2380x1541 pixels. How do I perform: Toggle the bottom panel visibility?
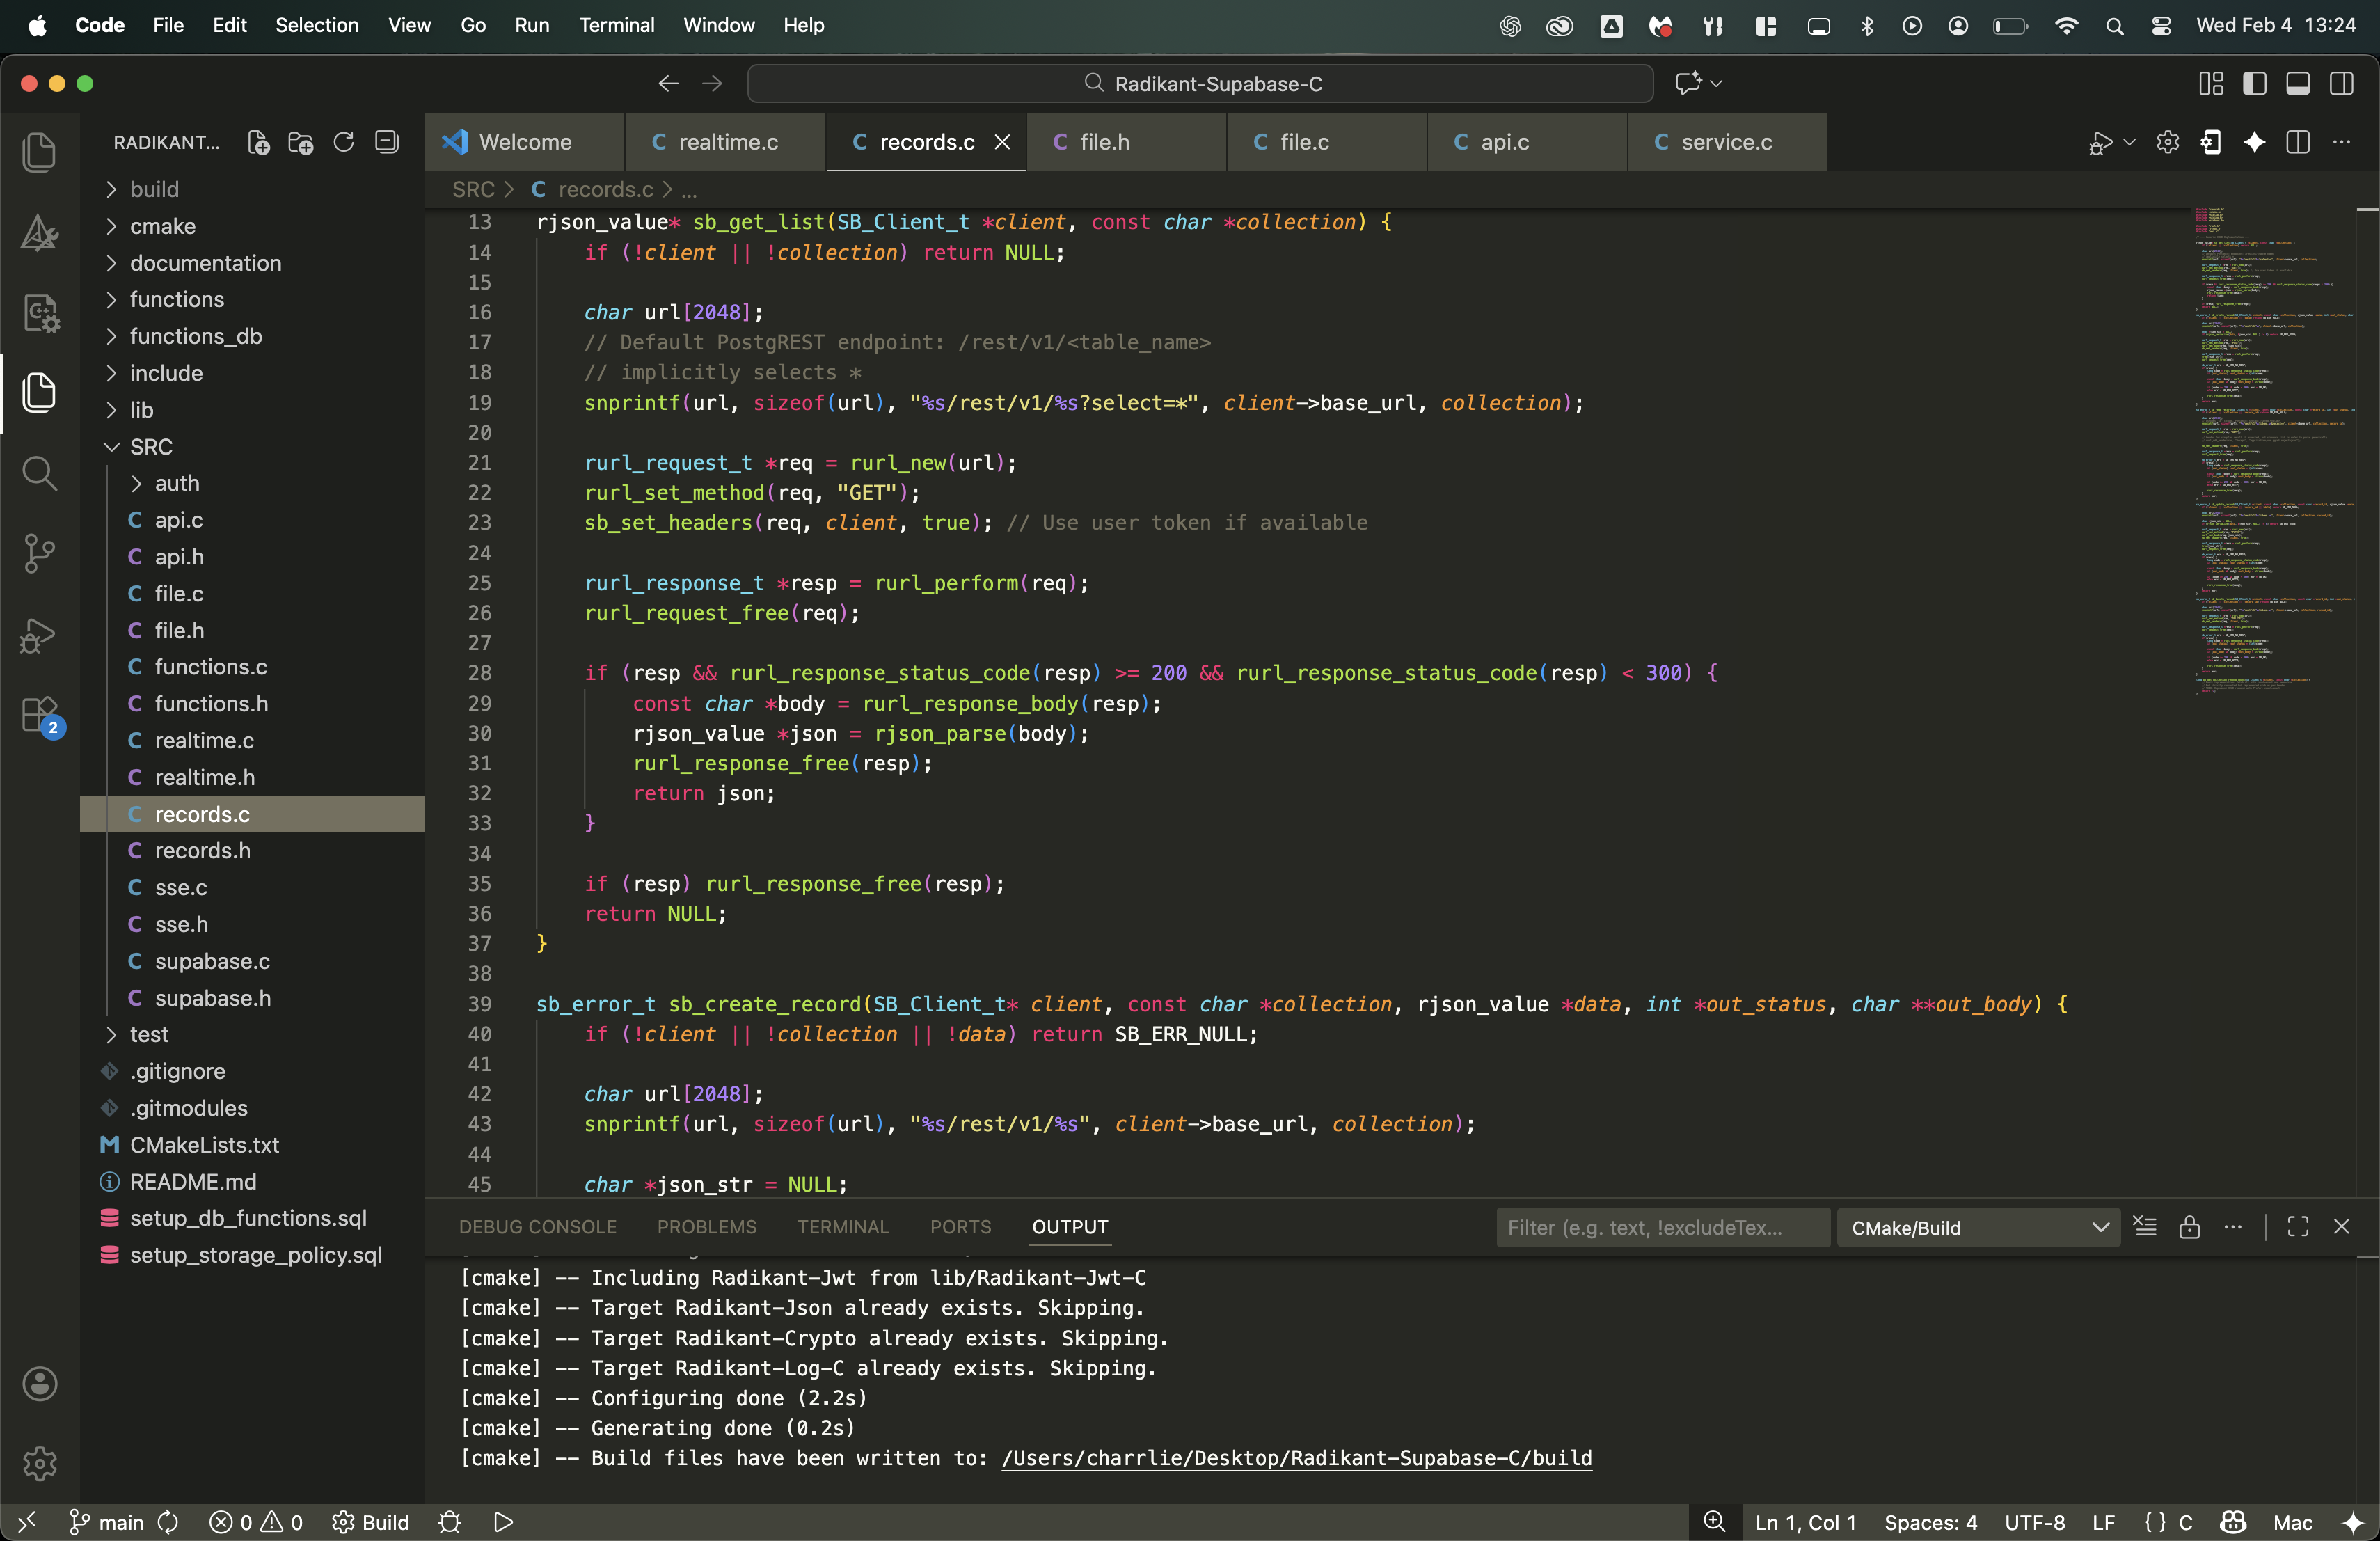click(2297, 83)
